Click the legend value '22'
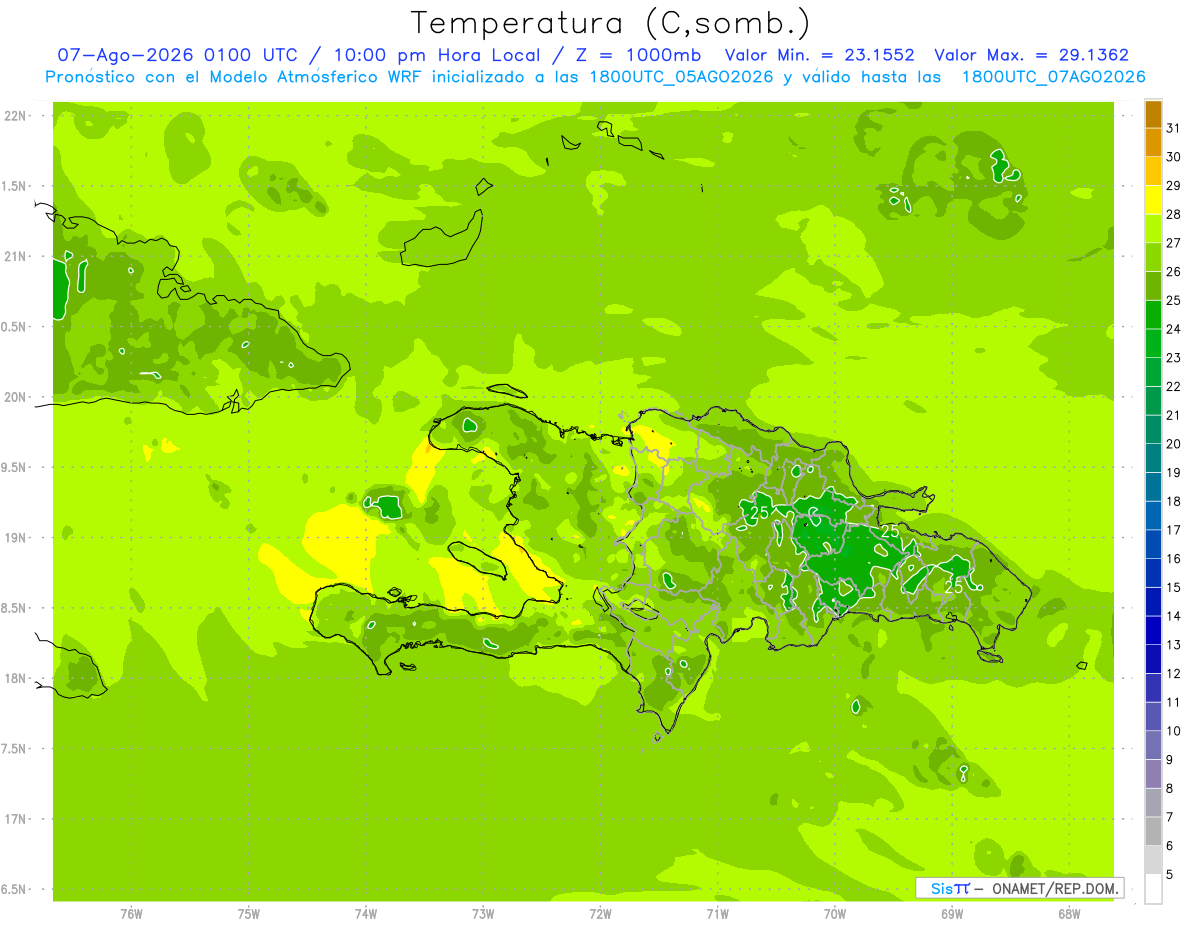 point(1173,387)
